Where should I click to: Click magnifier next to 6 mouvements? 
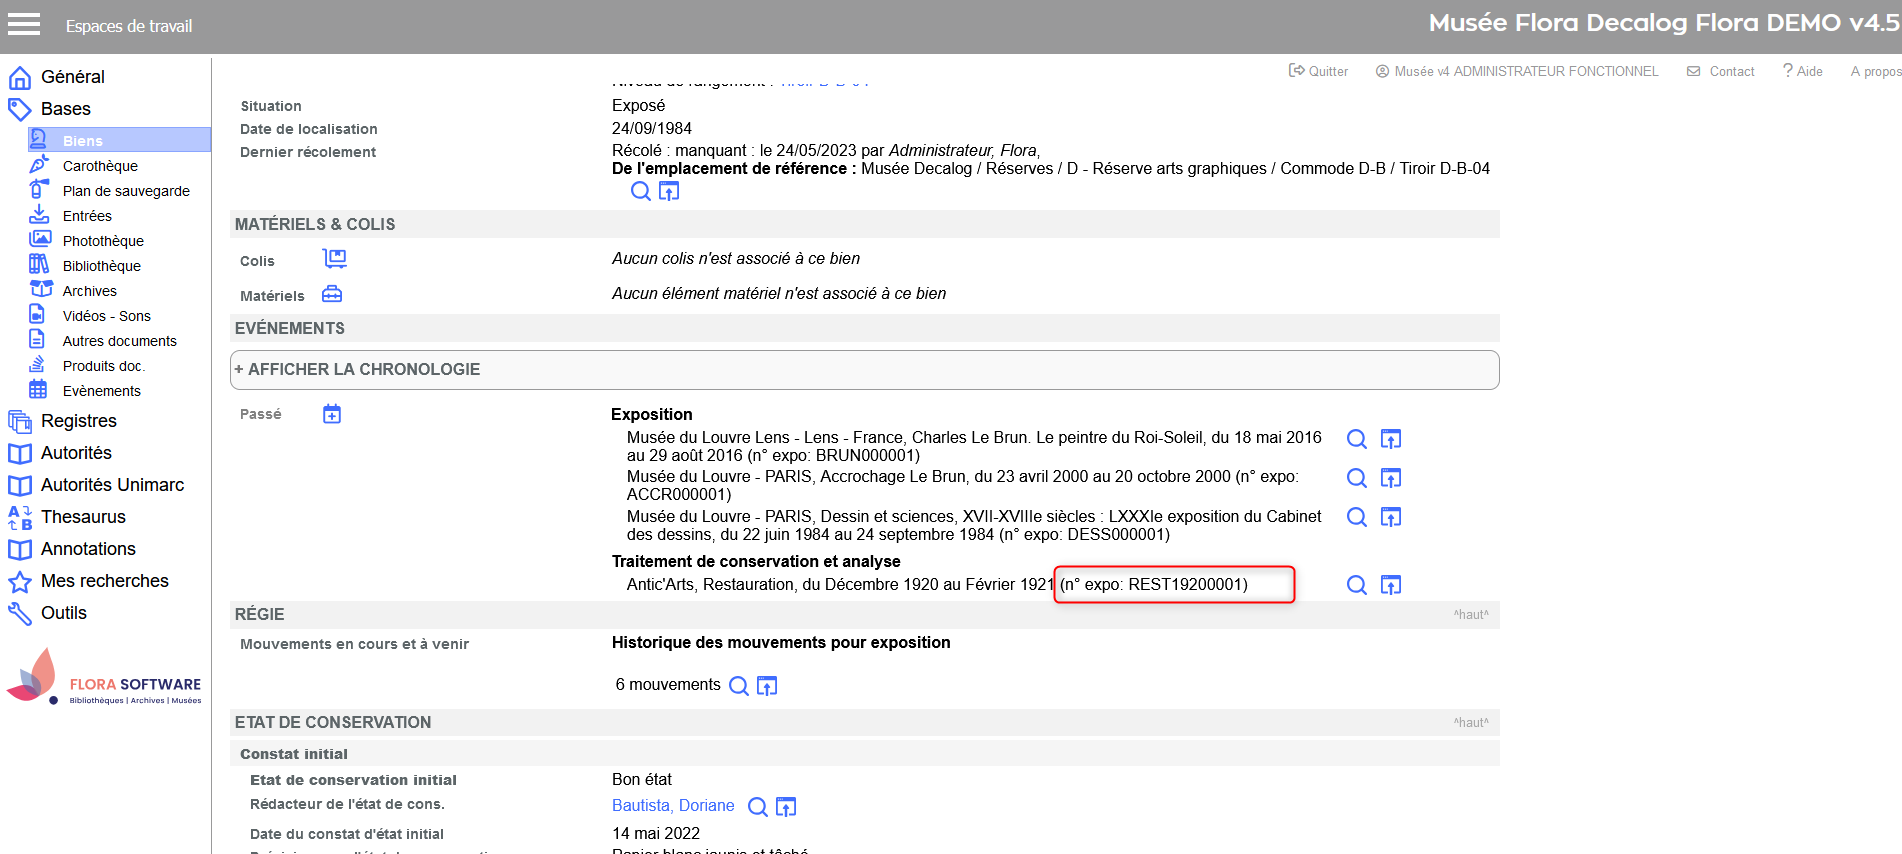[738, 686]
